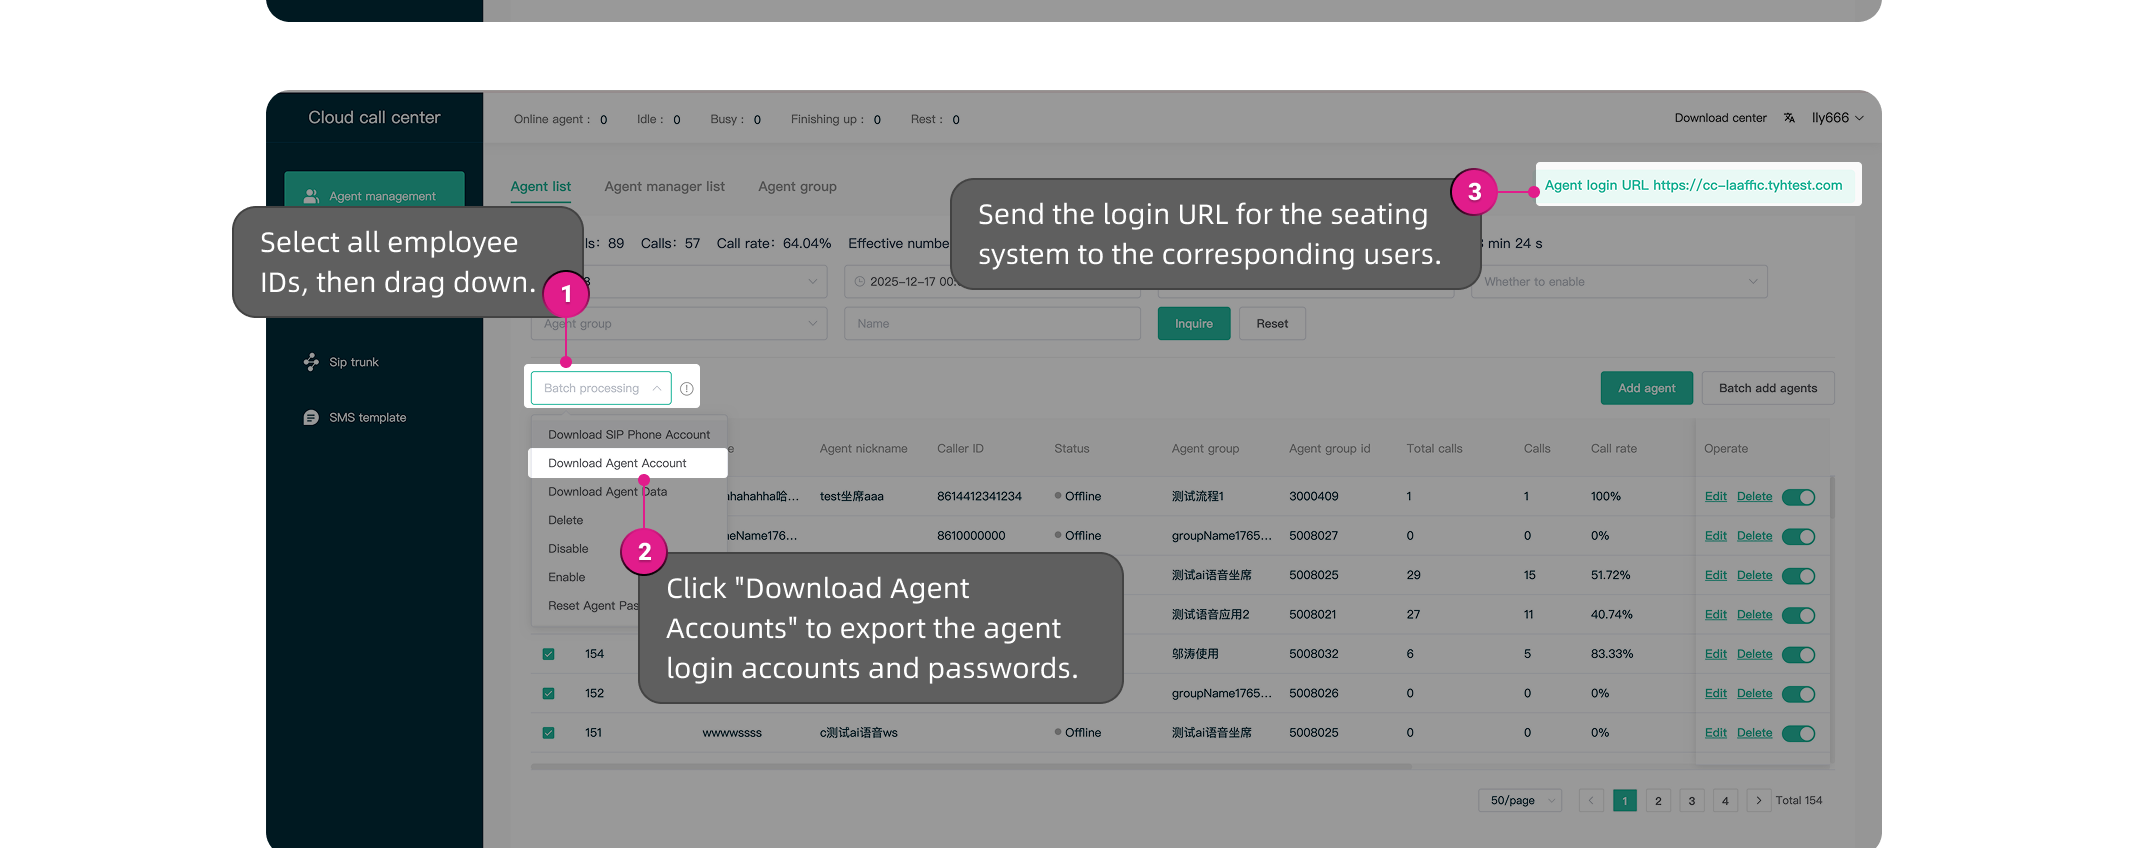The width and height of the screenshot is (2148, 848).
Task: Switch to the Agent manager list tab
Action: [664, 187]
